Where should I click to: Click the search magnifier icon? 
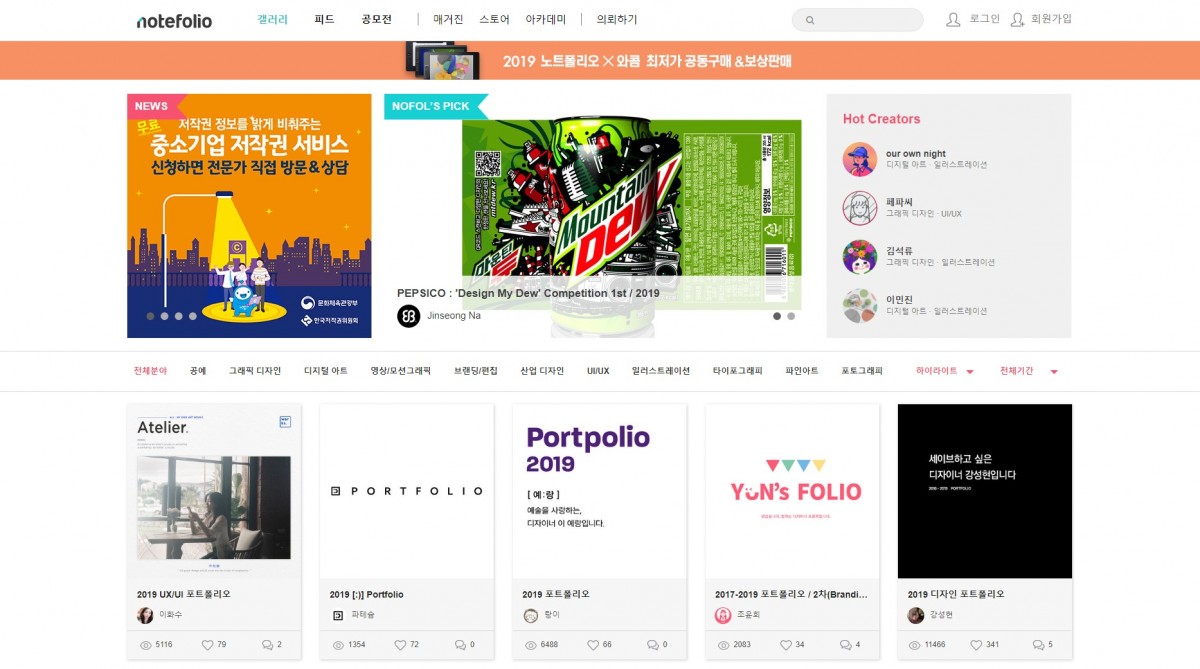(x=810, y=20)
